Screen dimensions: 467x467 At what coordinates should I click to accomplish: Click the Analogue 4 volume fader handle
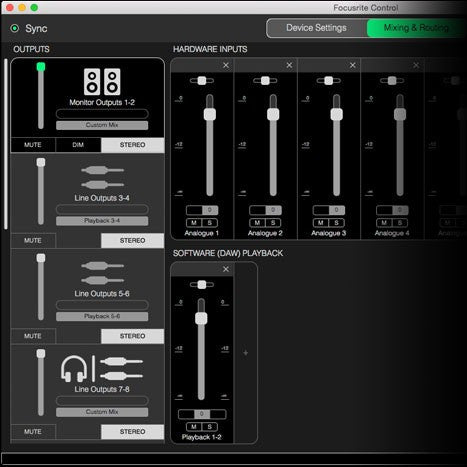(400, 114)
